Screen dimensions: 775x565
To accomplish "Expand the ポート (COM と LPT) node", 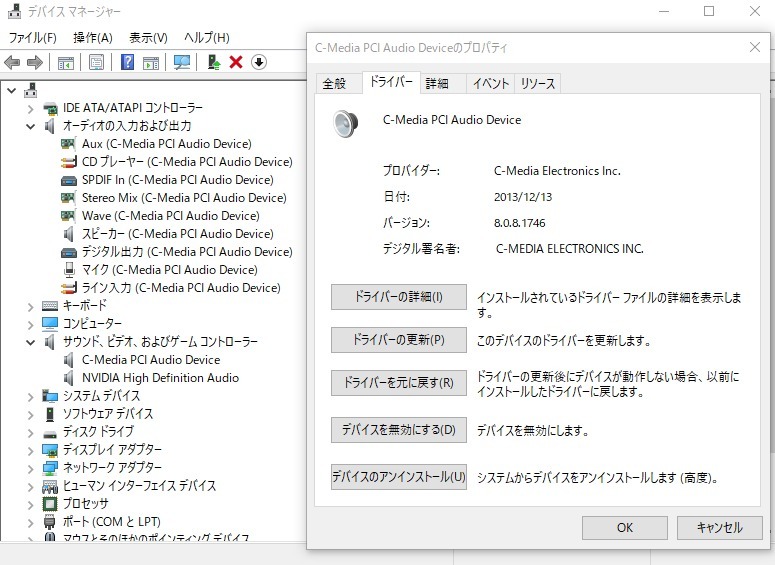I will 31,522.
